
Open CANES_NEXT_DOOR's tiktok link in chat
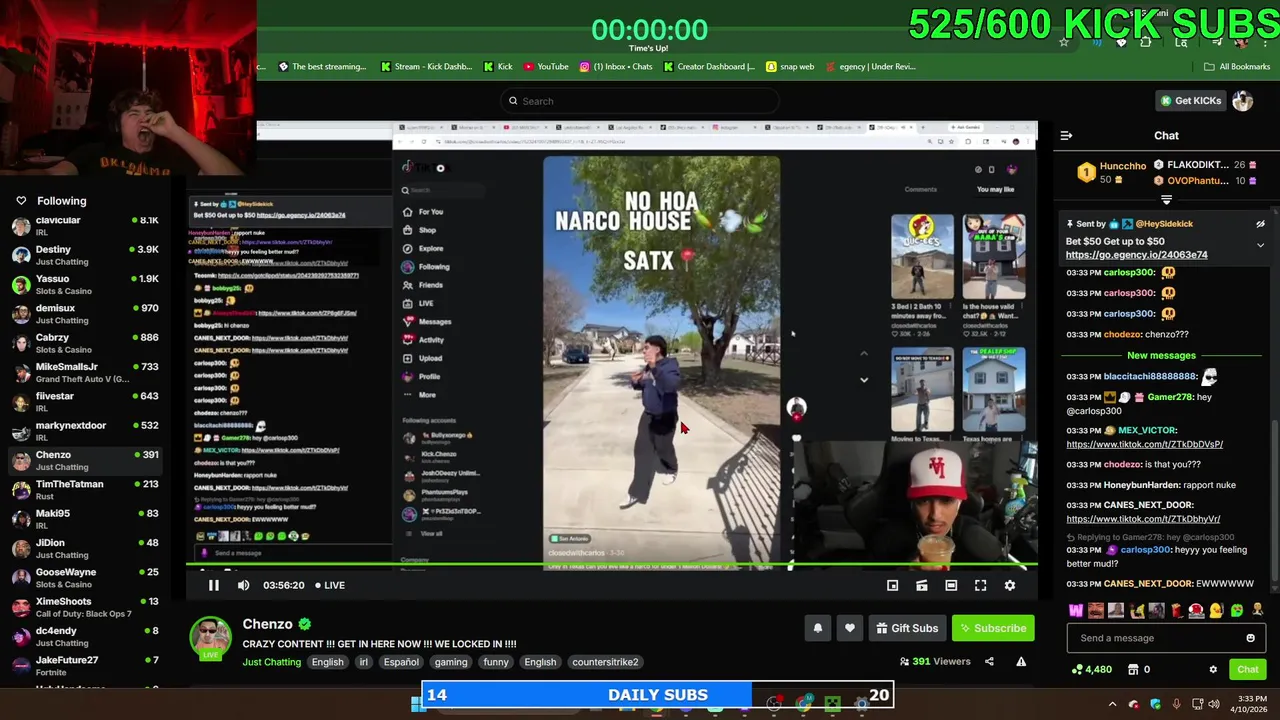[x=1143, y=519]
